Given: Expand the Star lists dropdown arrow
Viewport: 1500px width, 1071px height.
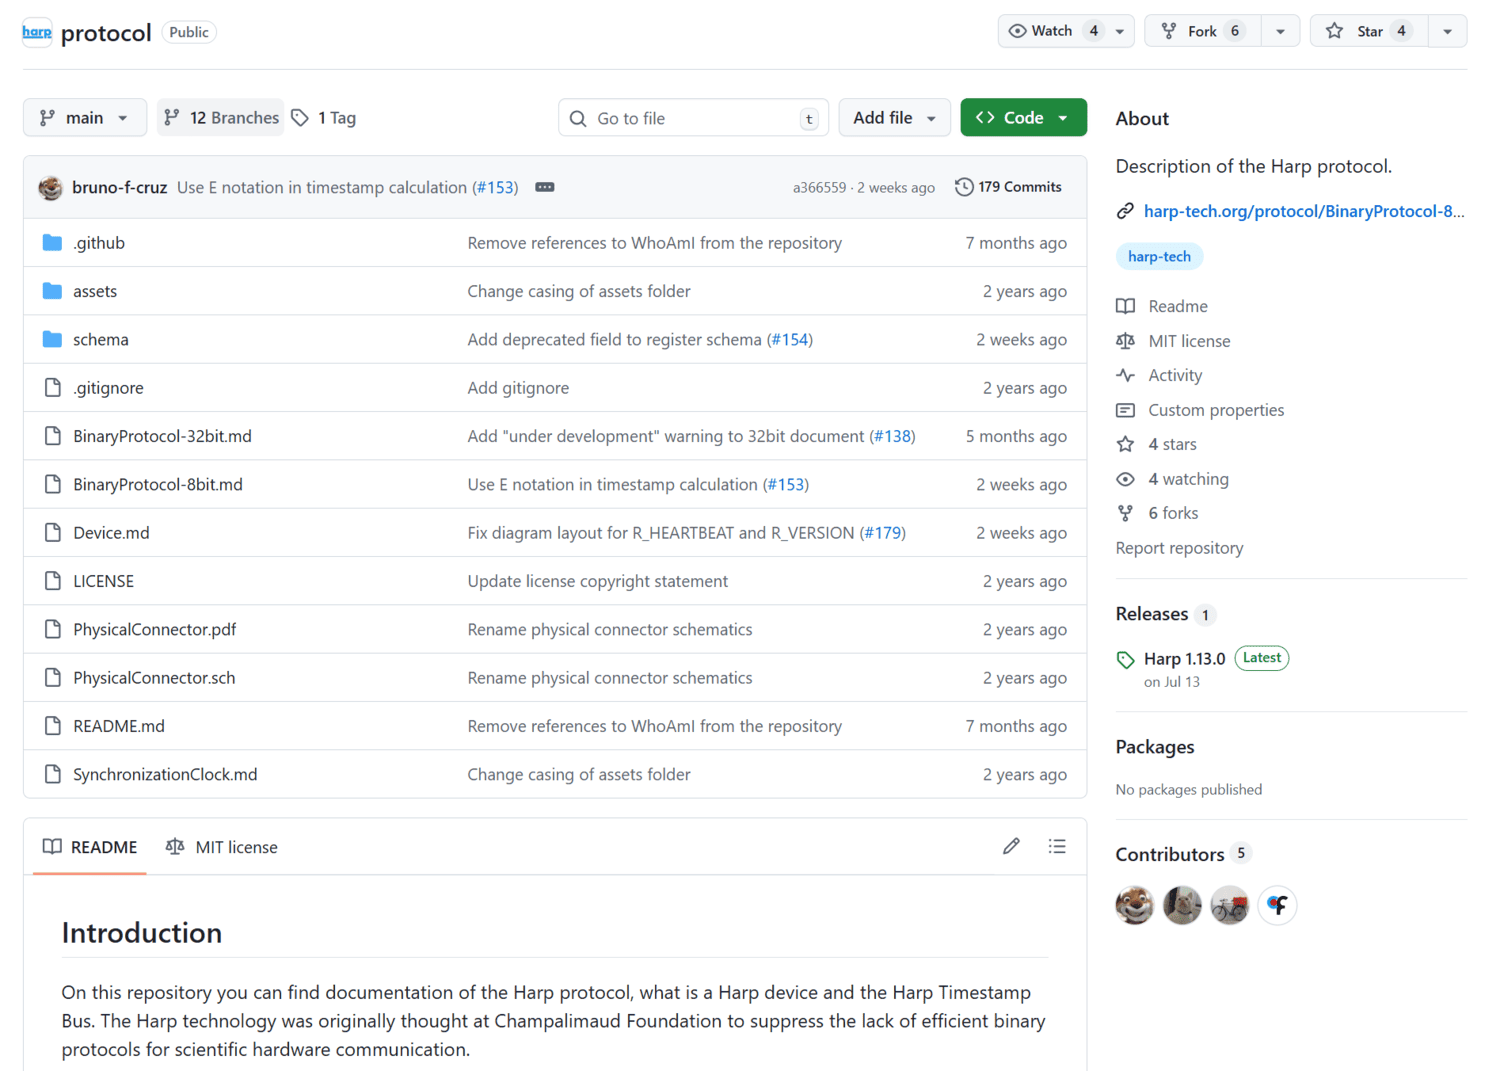Looking at the screenshot, I should [1447, 31].
